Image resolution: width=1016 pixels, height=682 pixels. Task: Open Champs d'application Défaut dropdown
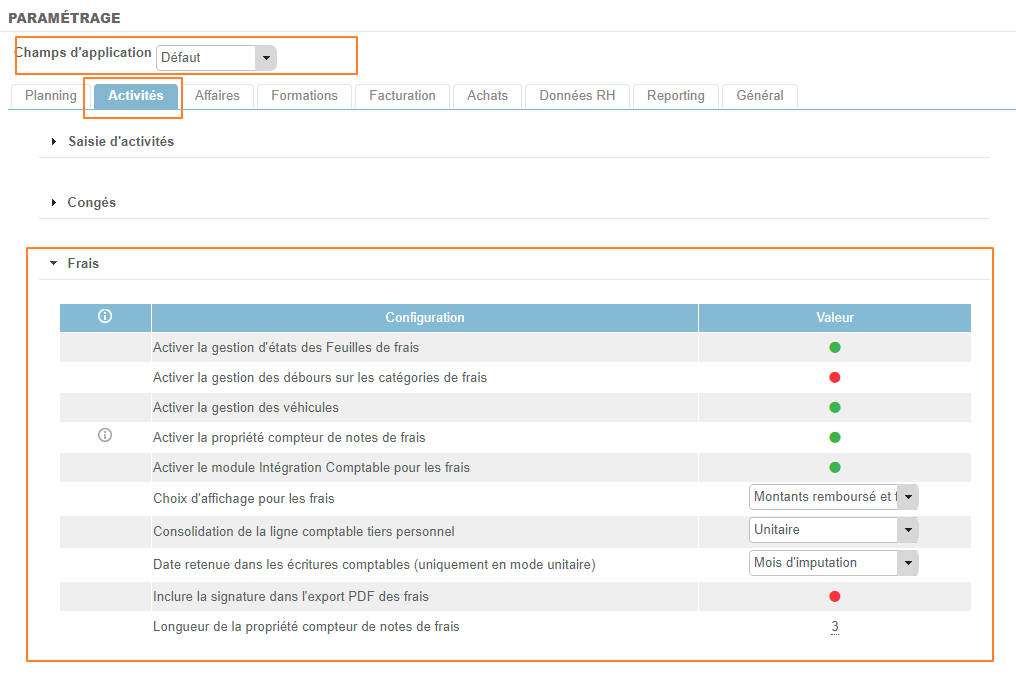tap(216, 58)
